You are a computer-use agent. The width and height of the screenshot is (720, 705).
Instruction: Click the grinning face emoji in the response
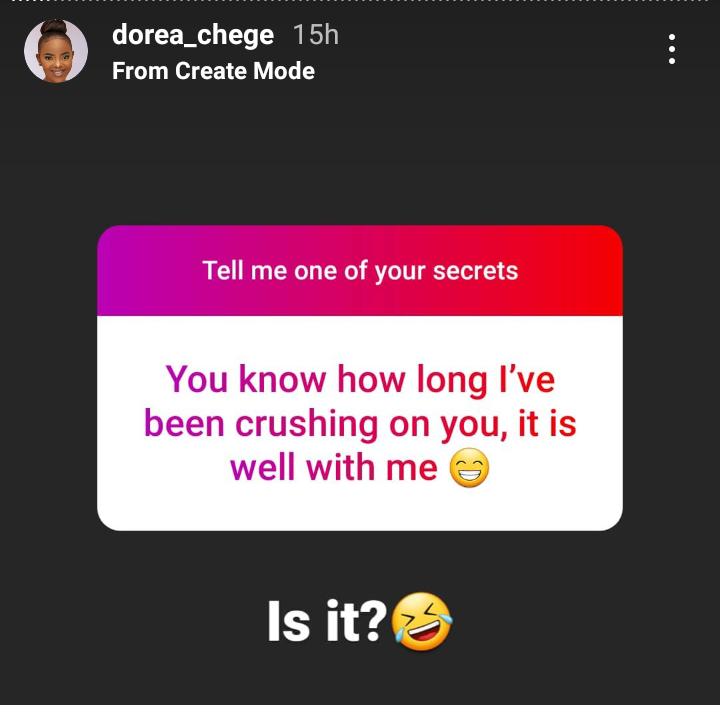(x=469, y=468)
